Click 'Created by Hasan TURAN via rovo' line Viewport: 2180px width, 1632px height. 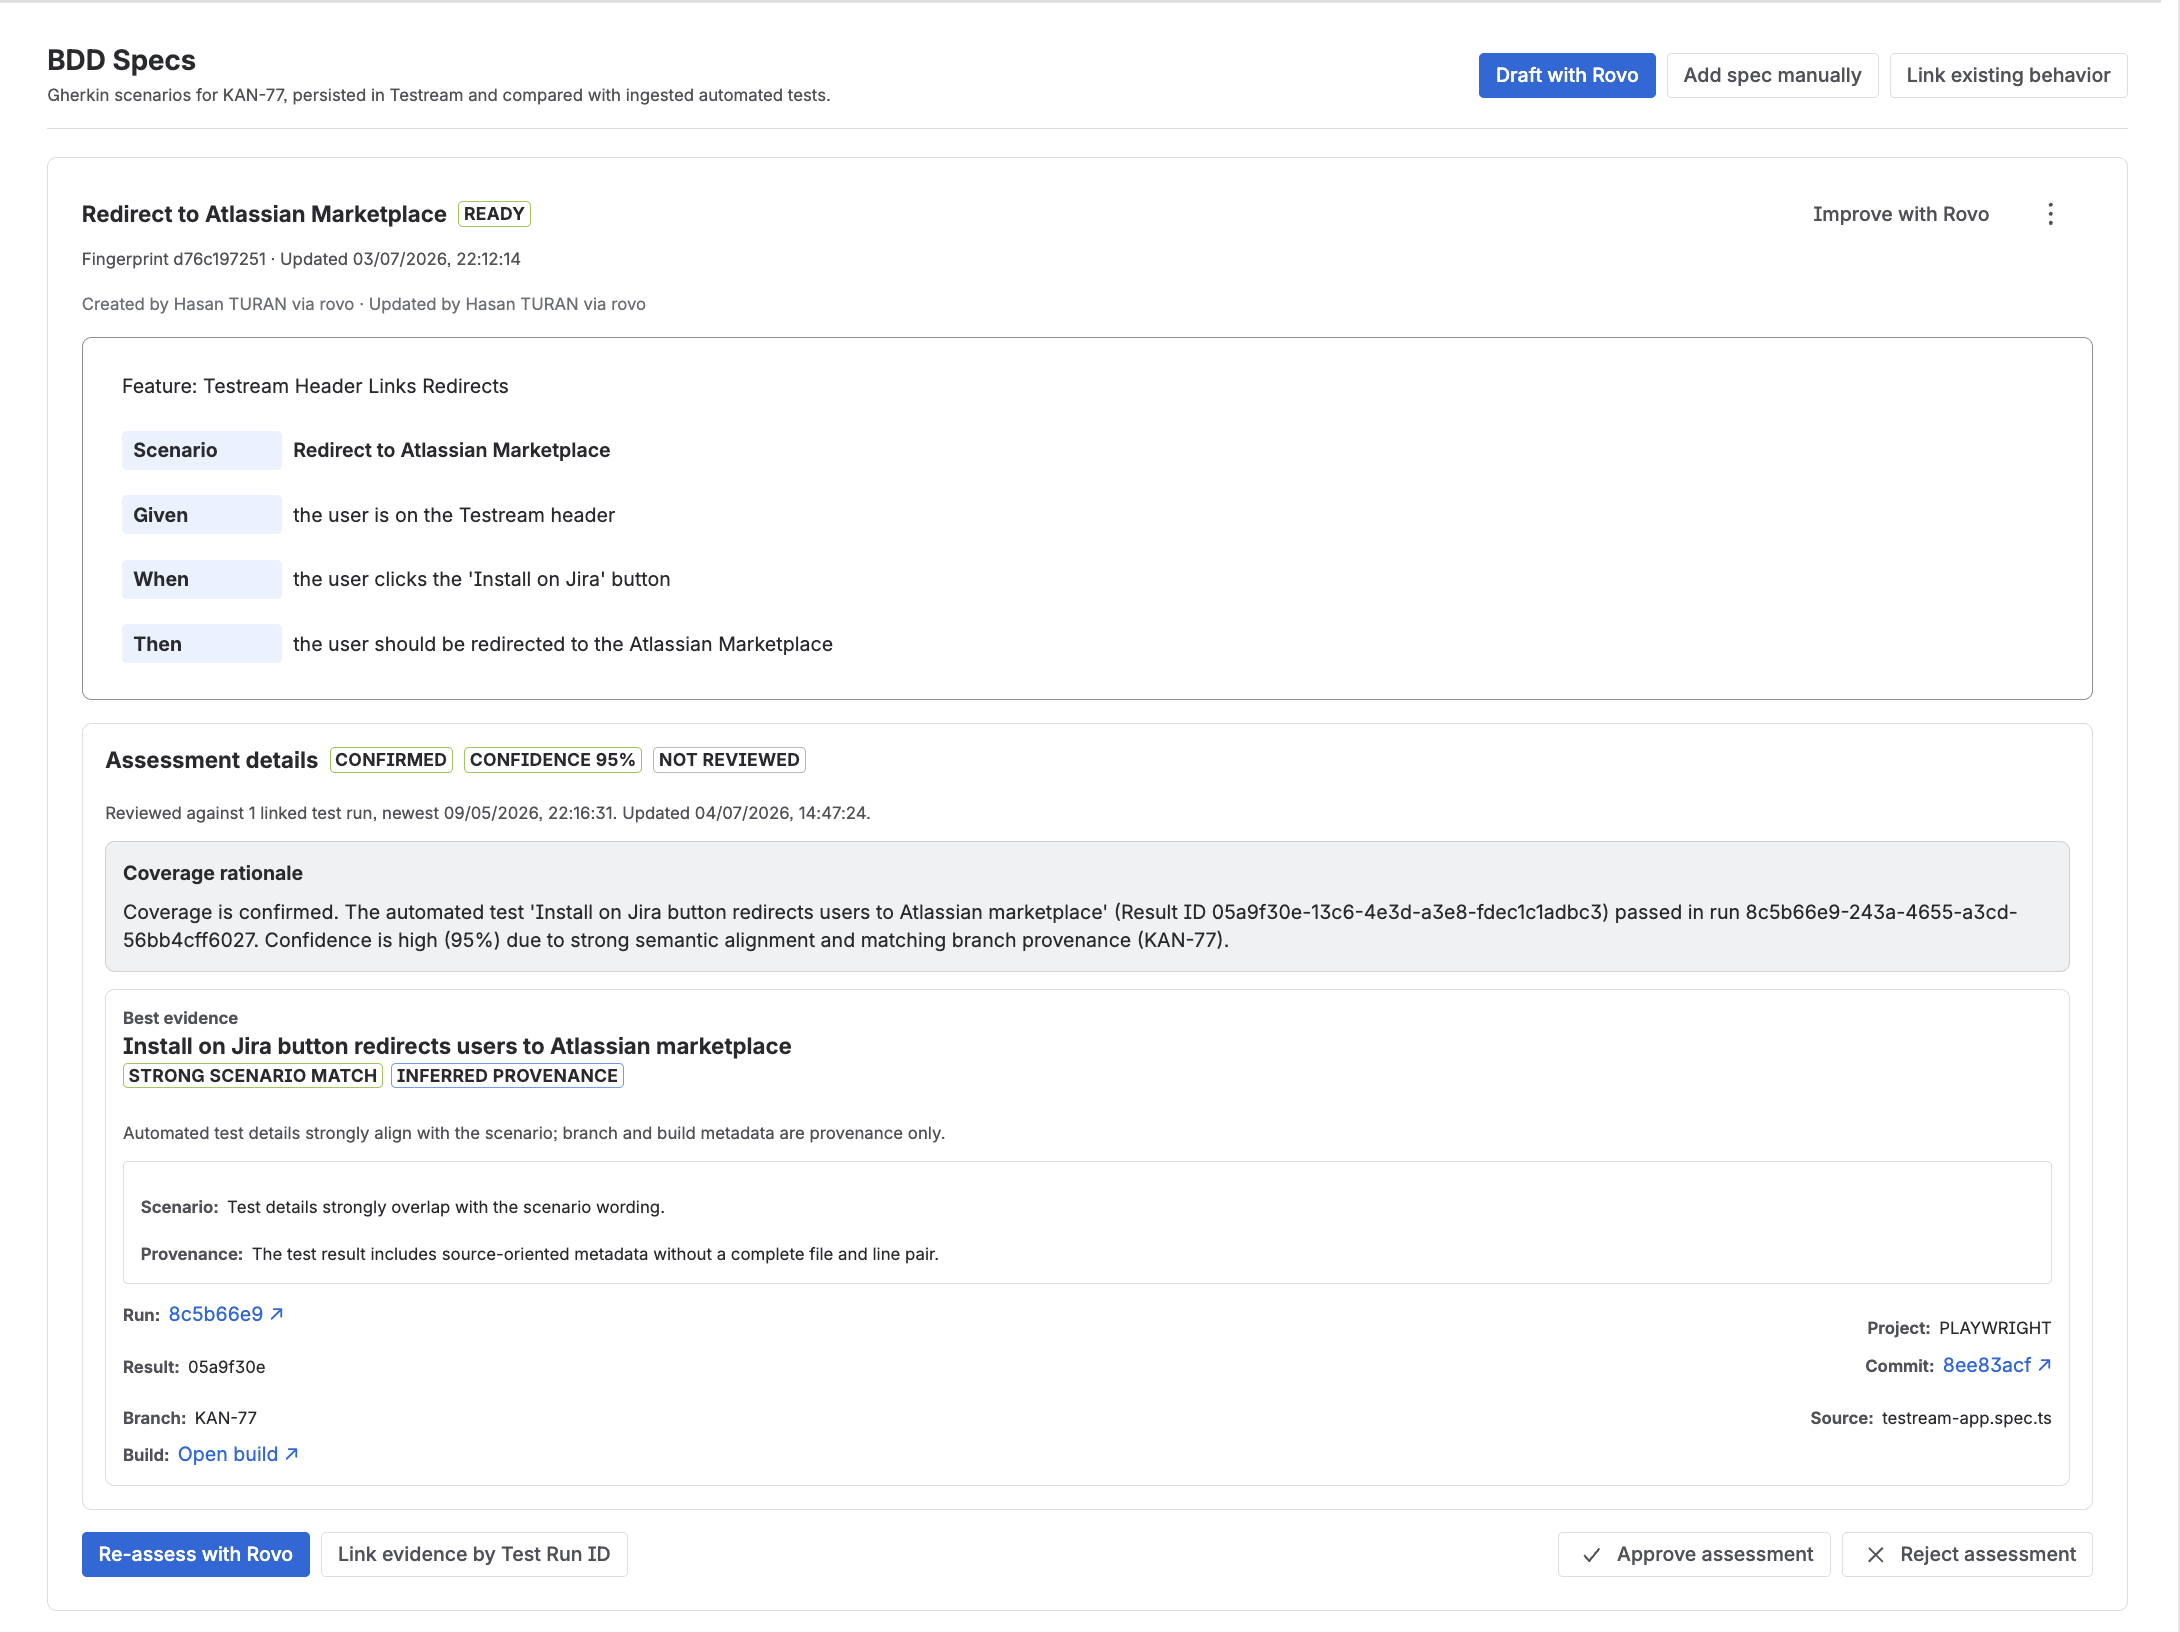click(x=364, y=304)
